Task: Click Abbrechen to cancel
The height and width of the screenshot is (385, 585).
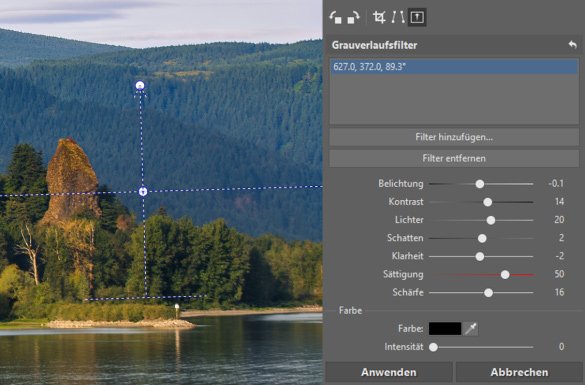Action: click(519, 372)
